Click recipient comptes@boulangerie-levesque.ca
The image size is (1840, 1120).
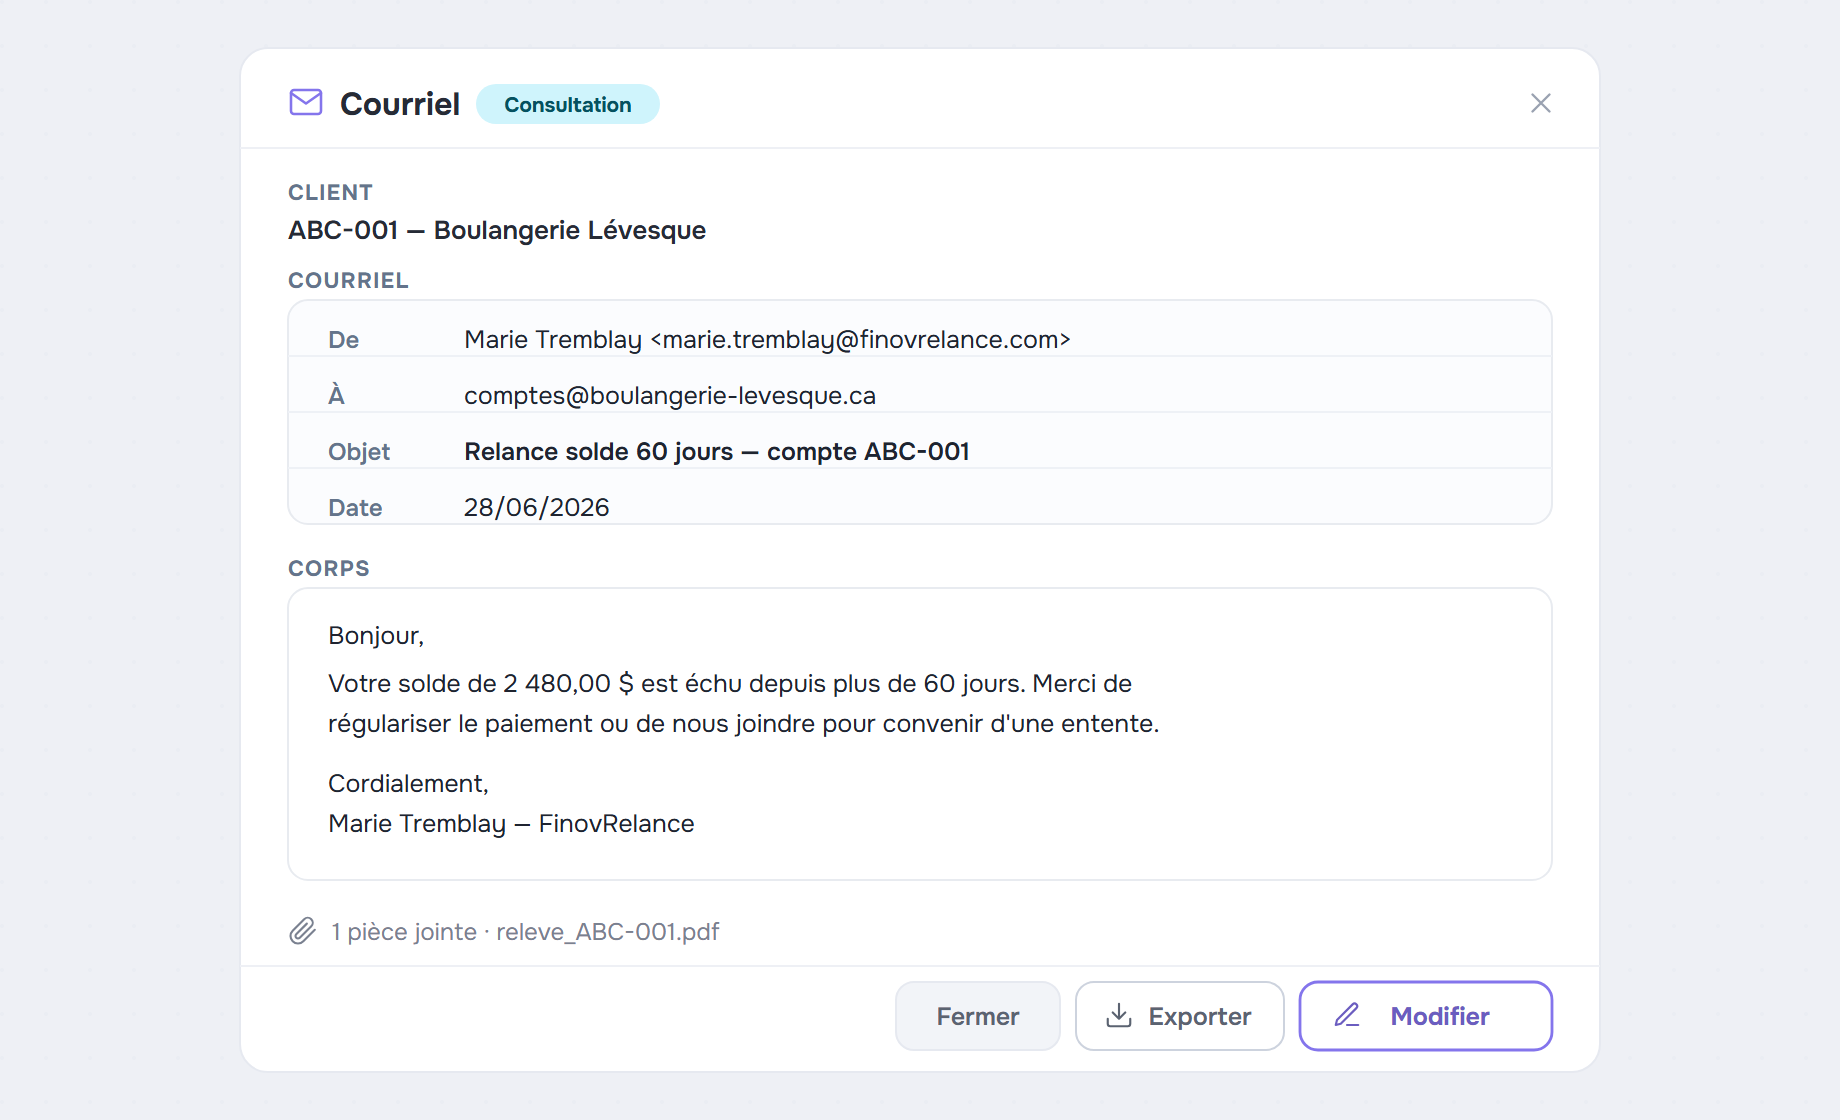[x=670, y=396]
